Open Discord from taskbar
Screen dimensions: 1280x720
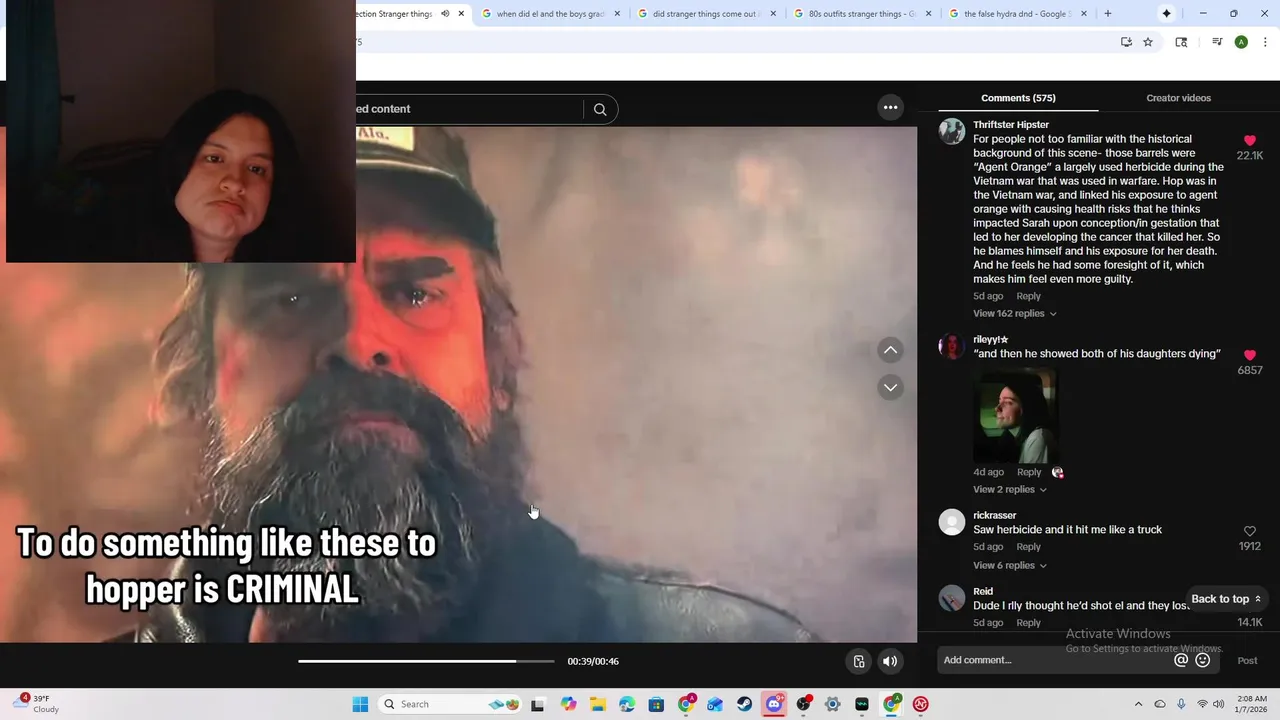773,704
